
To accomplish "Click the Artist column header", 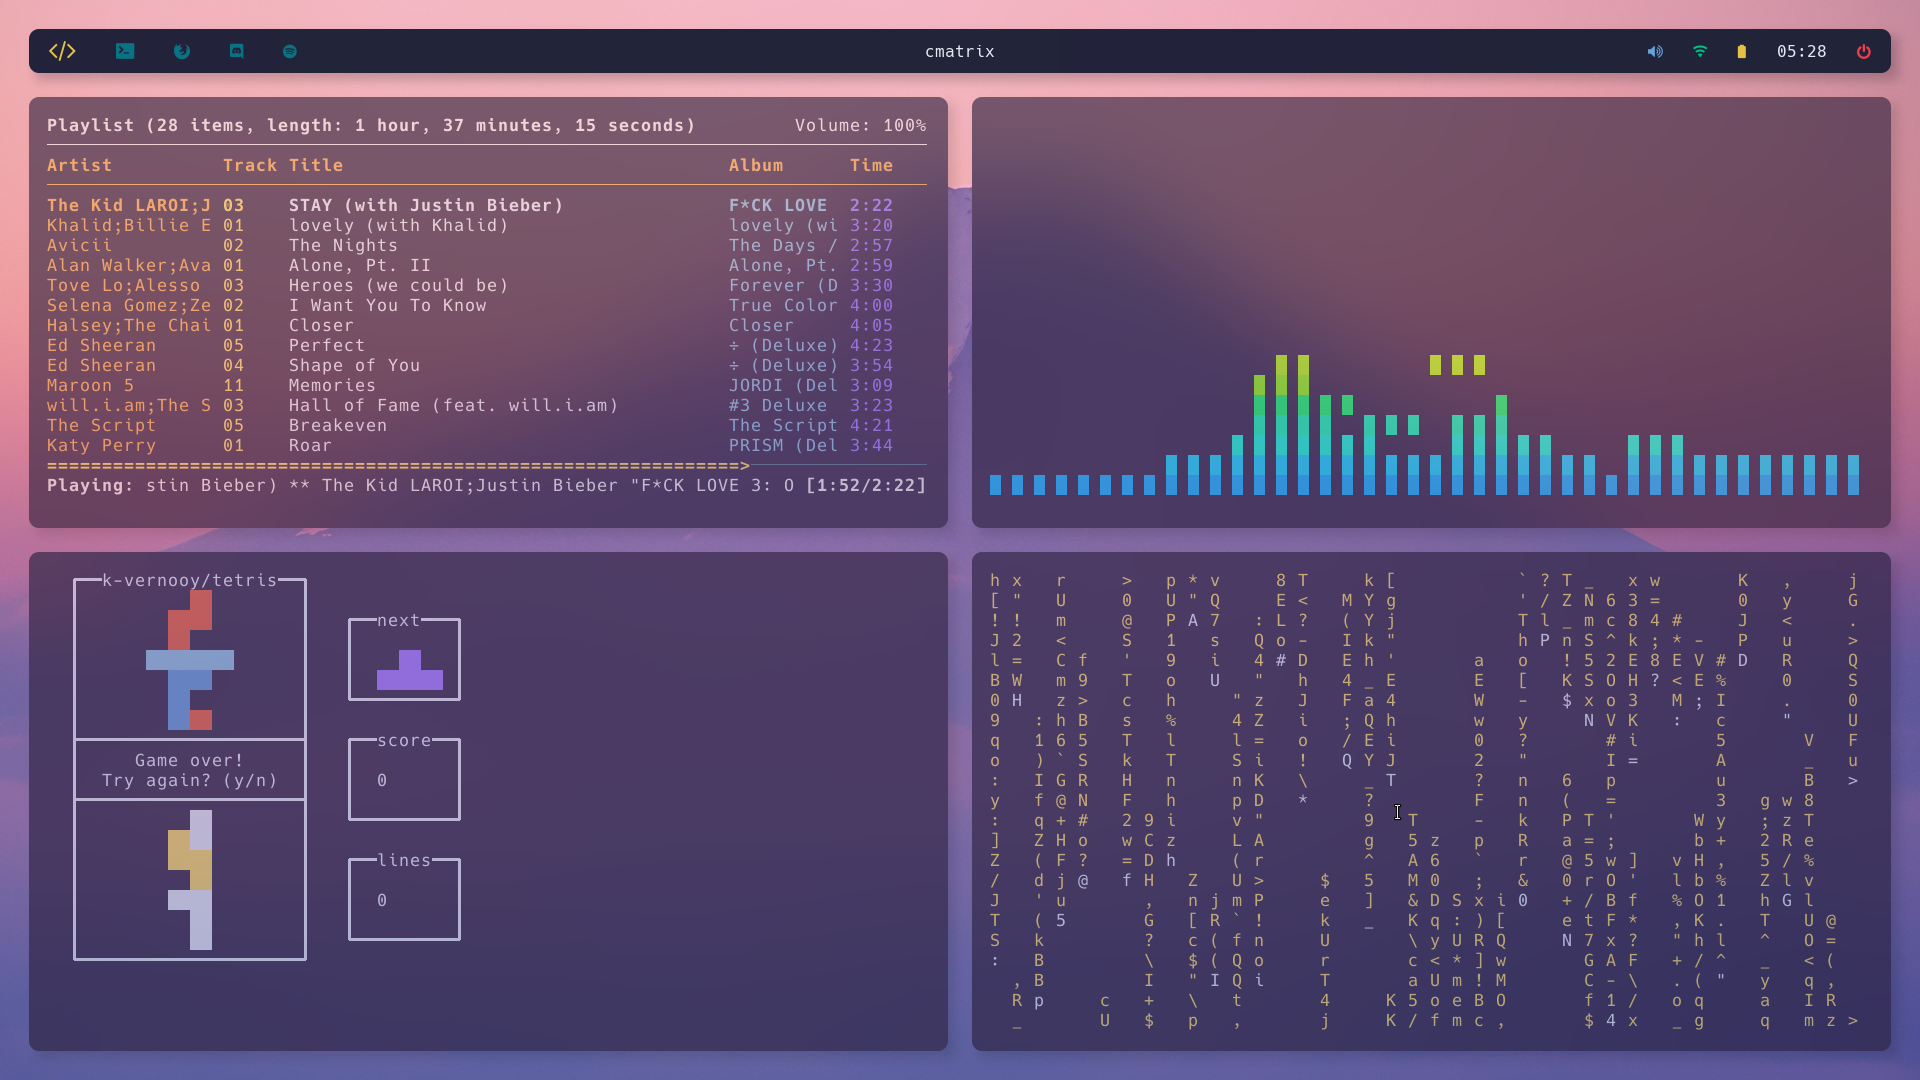I will [x=79, y=165].
